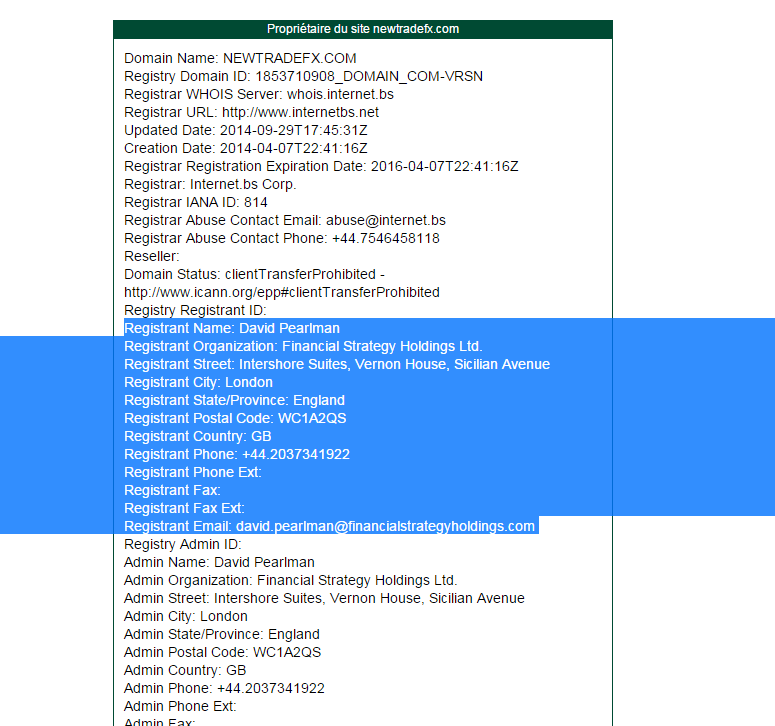
Task: Click the abuse@internet.bs email address
Action: [386, 220]
